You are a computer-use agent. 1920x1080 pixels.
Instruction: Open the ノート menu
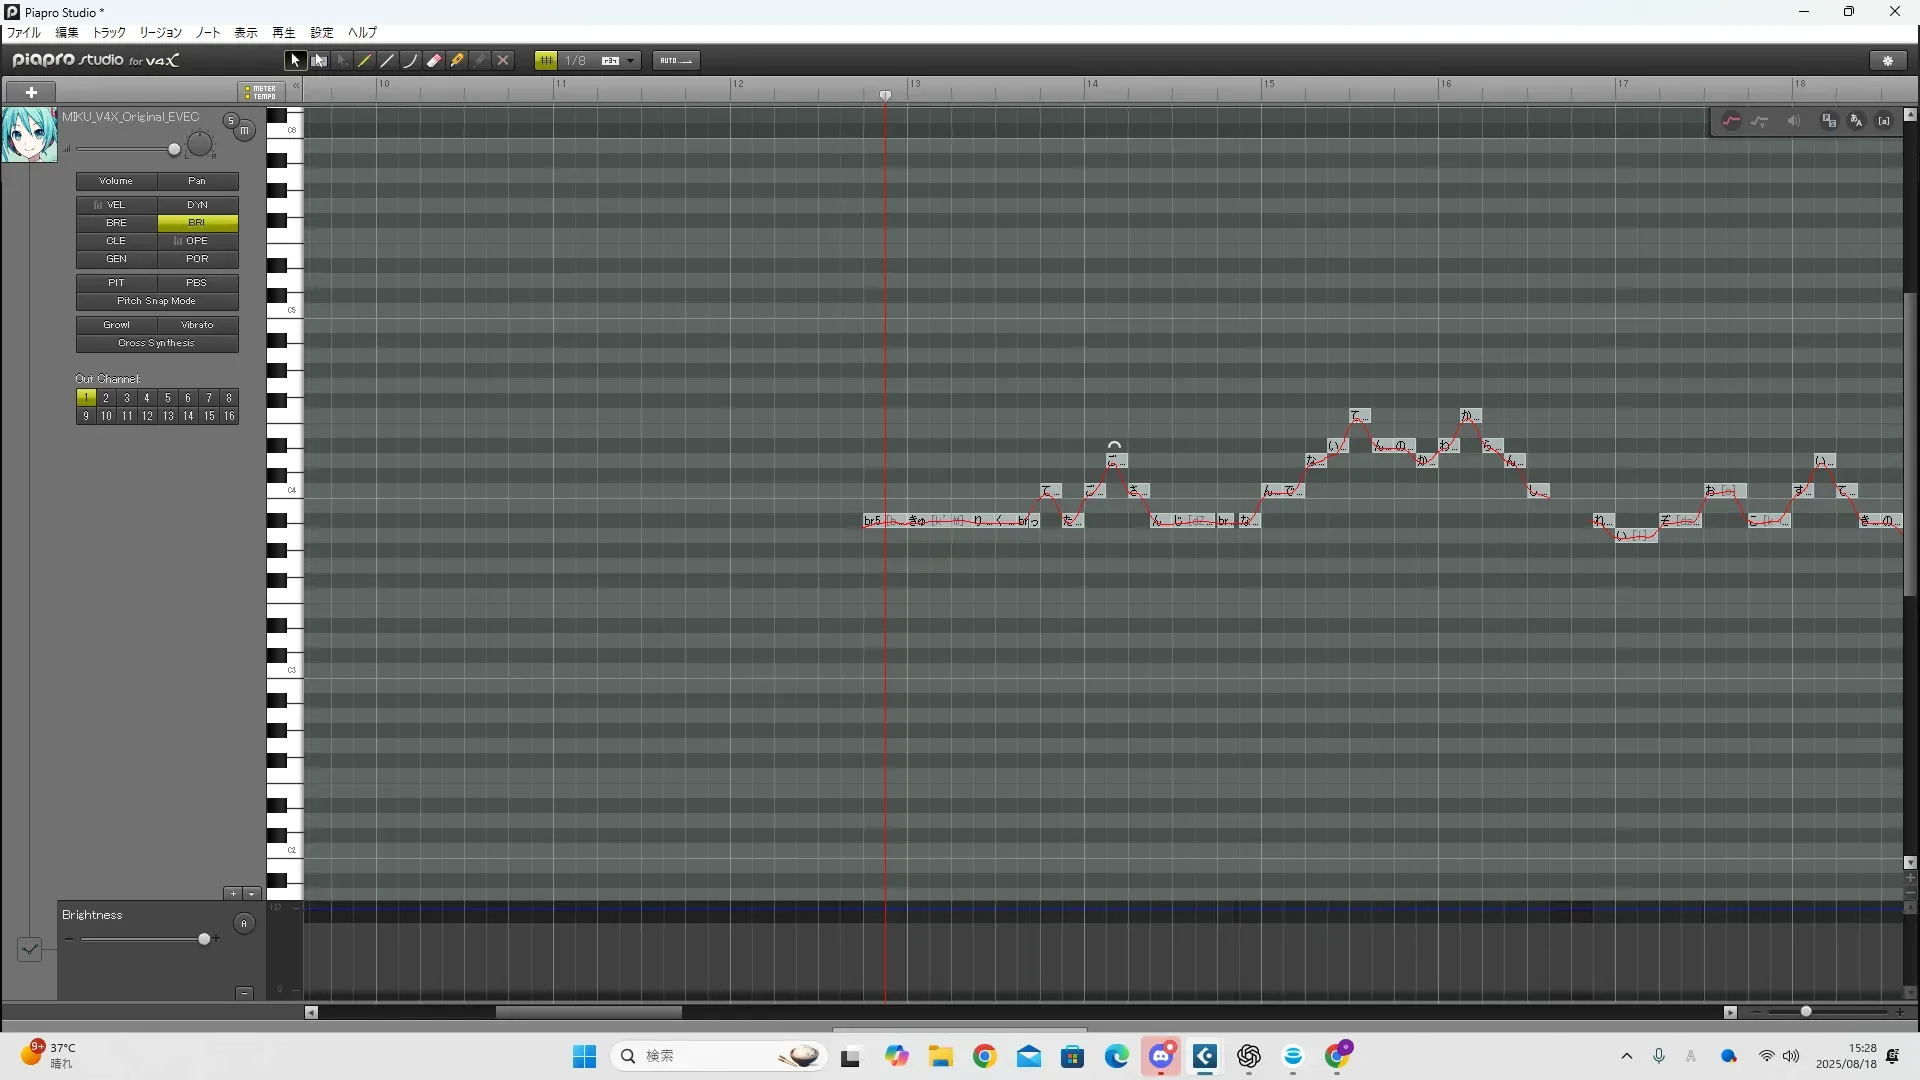pos(208,33)
